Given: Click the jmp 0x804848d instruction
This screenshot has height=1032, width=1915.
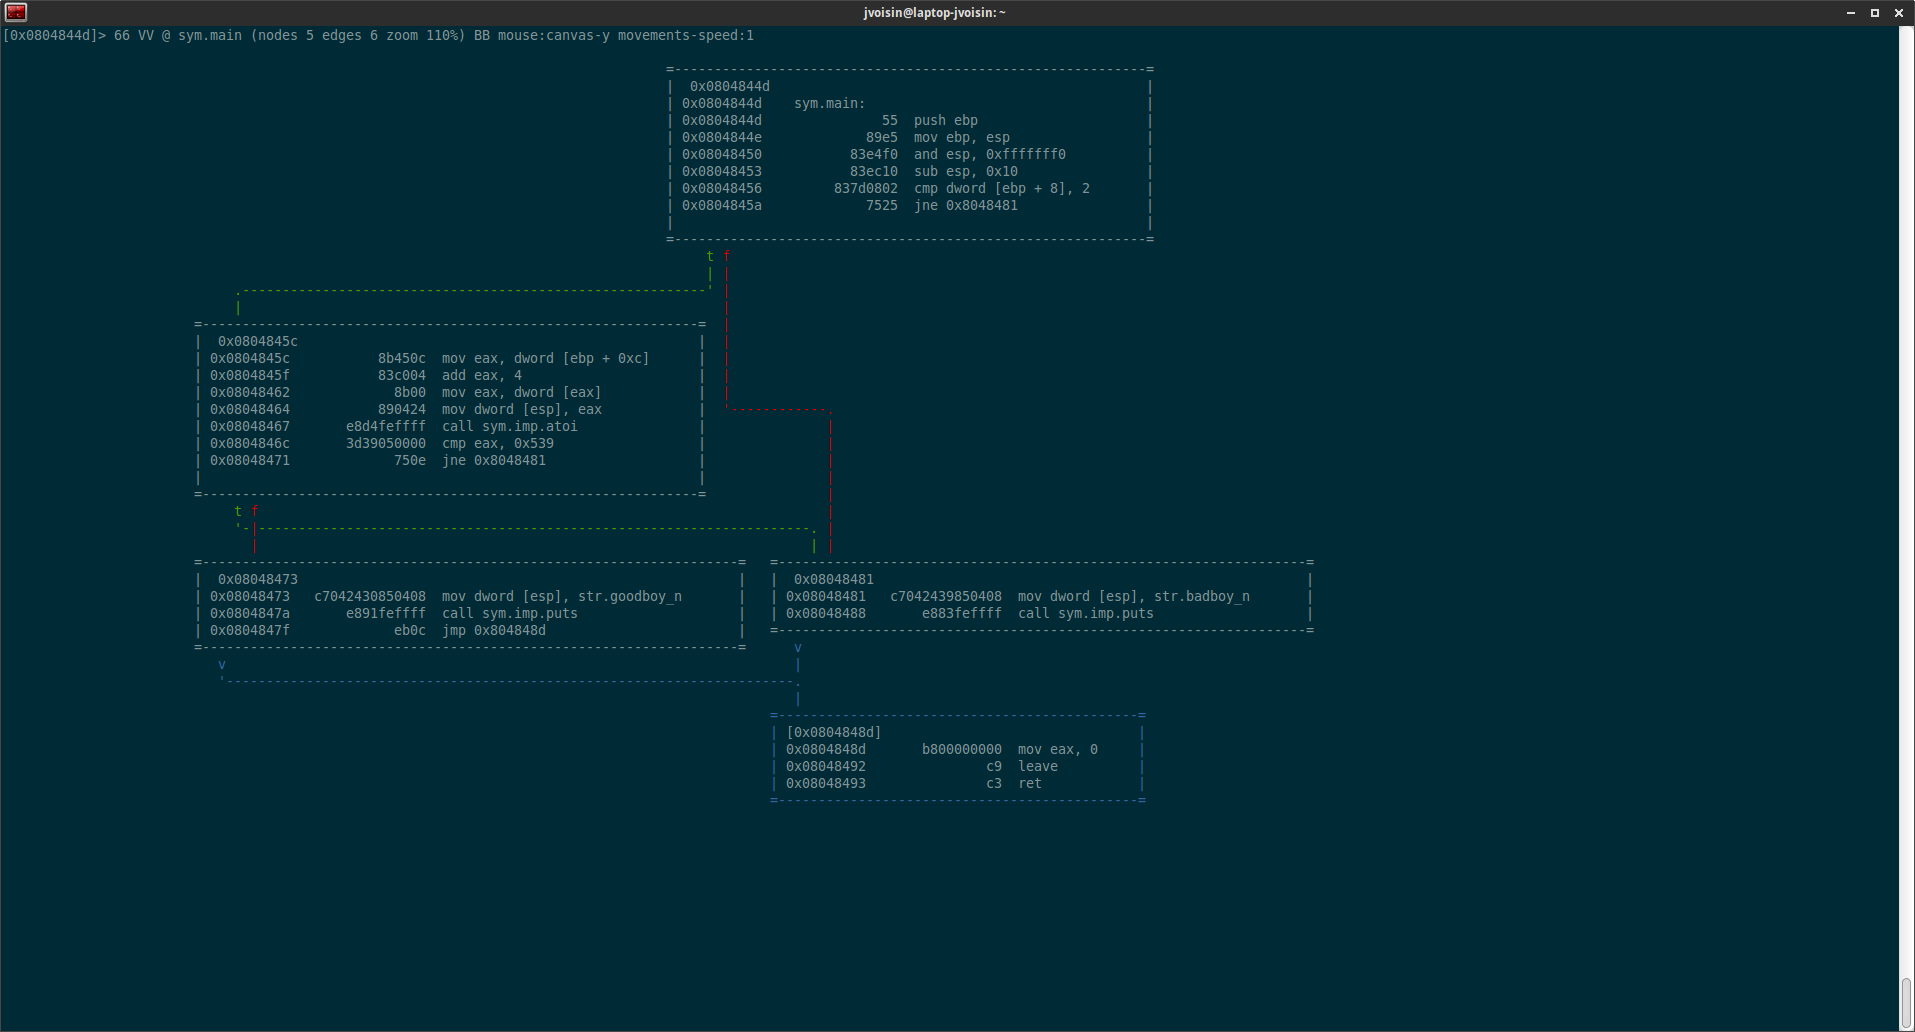Looking at the screenshot, I should 493,630.
